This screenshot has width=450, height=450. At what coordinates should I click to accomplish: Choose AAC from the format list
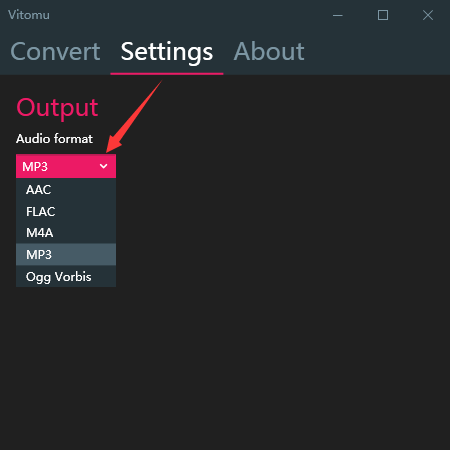pos(66,190)
